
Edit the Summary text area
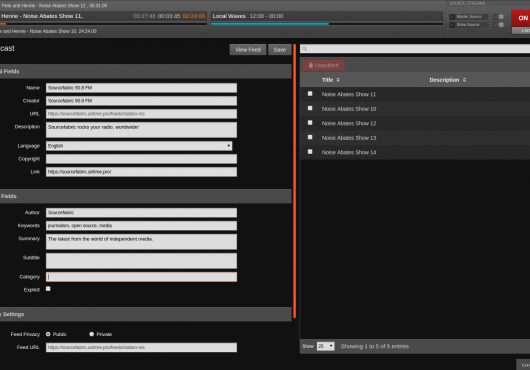pos(141,242)
